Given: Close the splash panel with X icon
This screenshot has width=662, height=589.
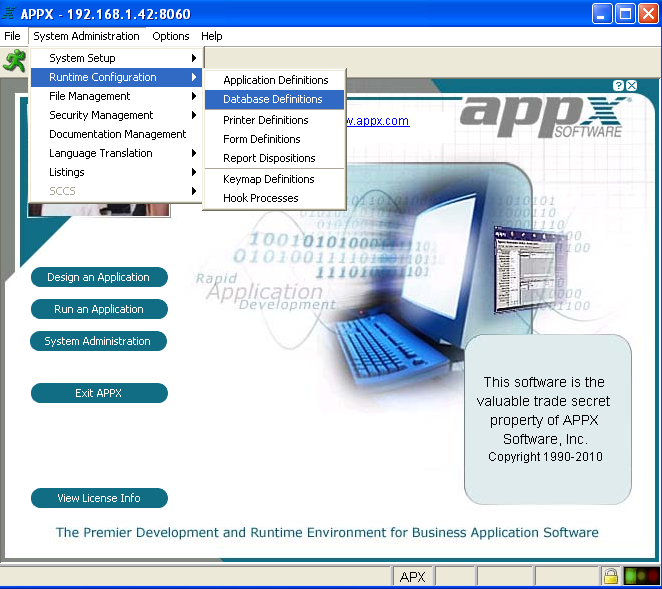Looking at the screenshot, I should click(x=631, y=86).
